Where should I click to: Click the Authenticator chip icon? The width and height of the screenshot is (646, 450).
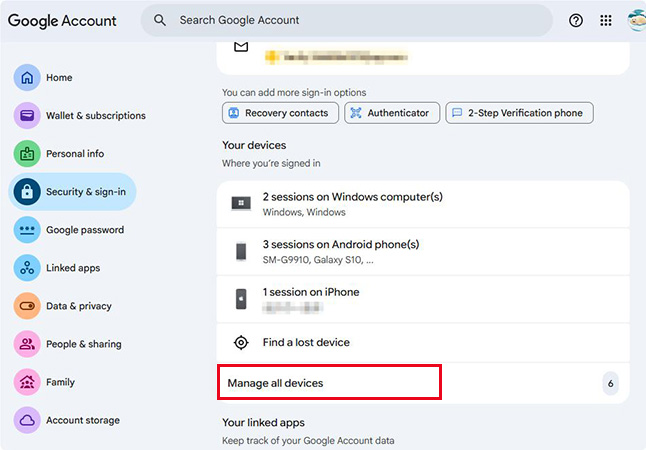point(356,113)
